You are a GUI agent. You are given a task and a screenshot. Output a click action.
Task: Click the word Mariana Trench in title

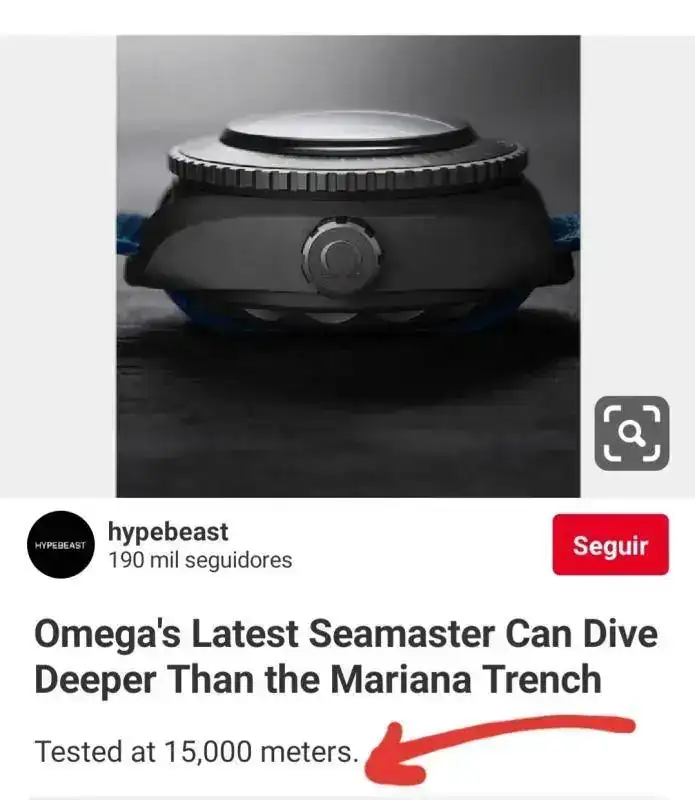point(465,680)
